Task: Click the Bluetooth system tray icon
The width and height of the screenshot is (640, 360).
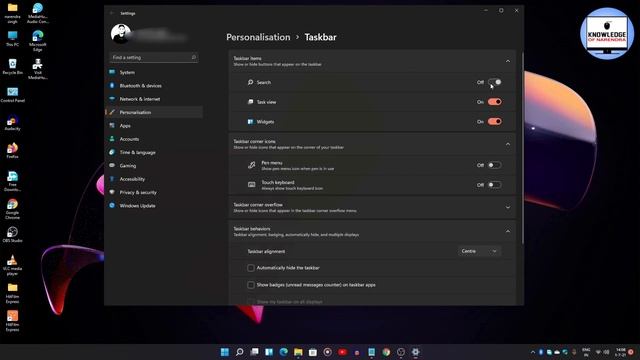Action: coord(541,352)
